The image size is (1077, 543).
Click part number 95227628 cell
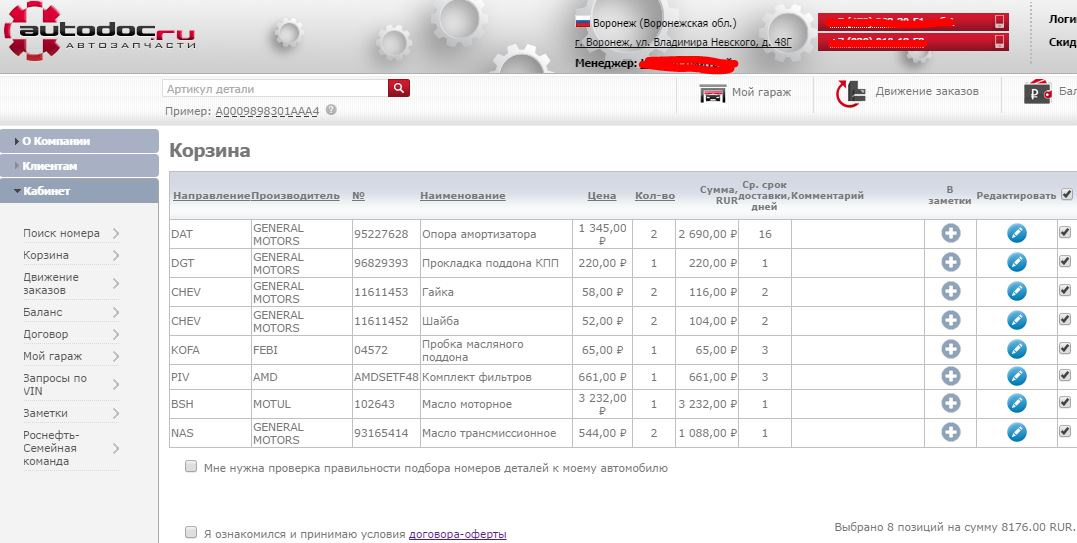pos(386,234)
